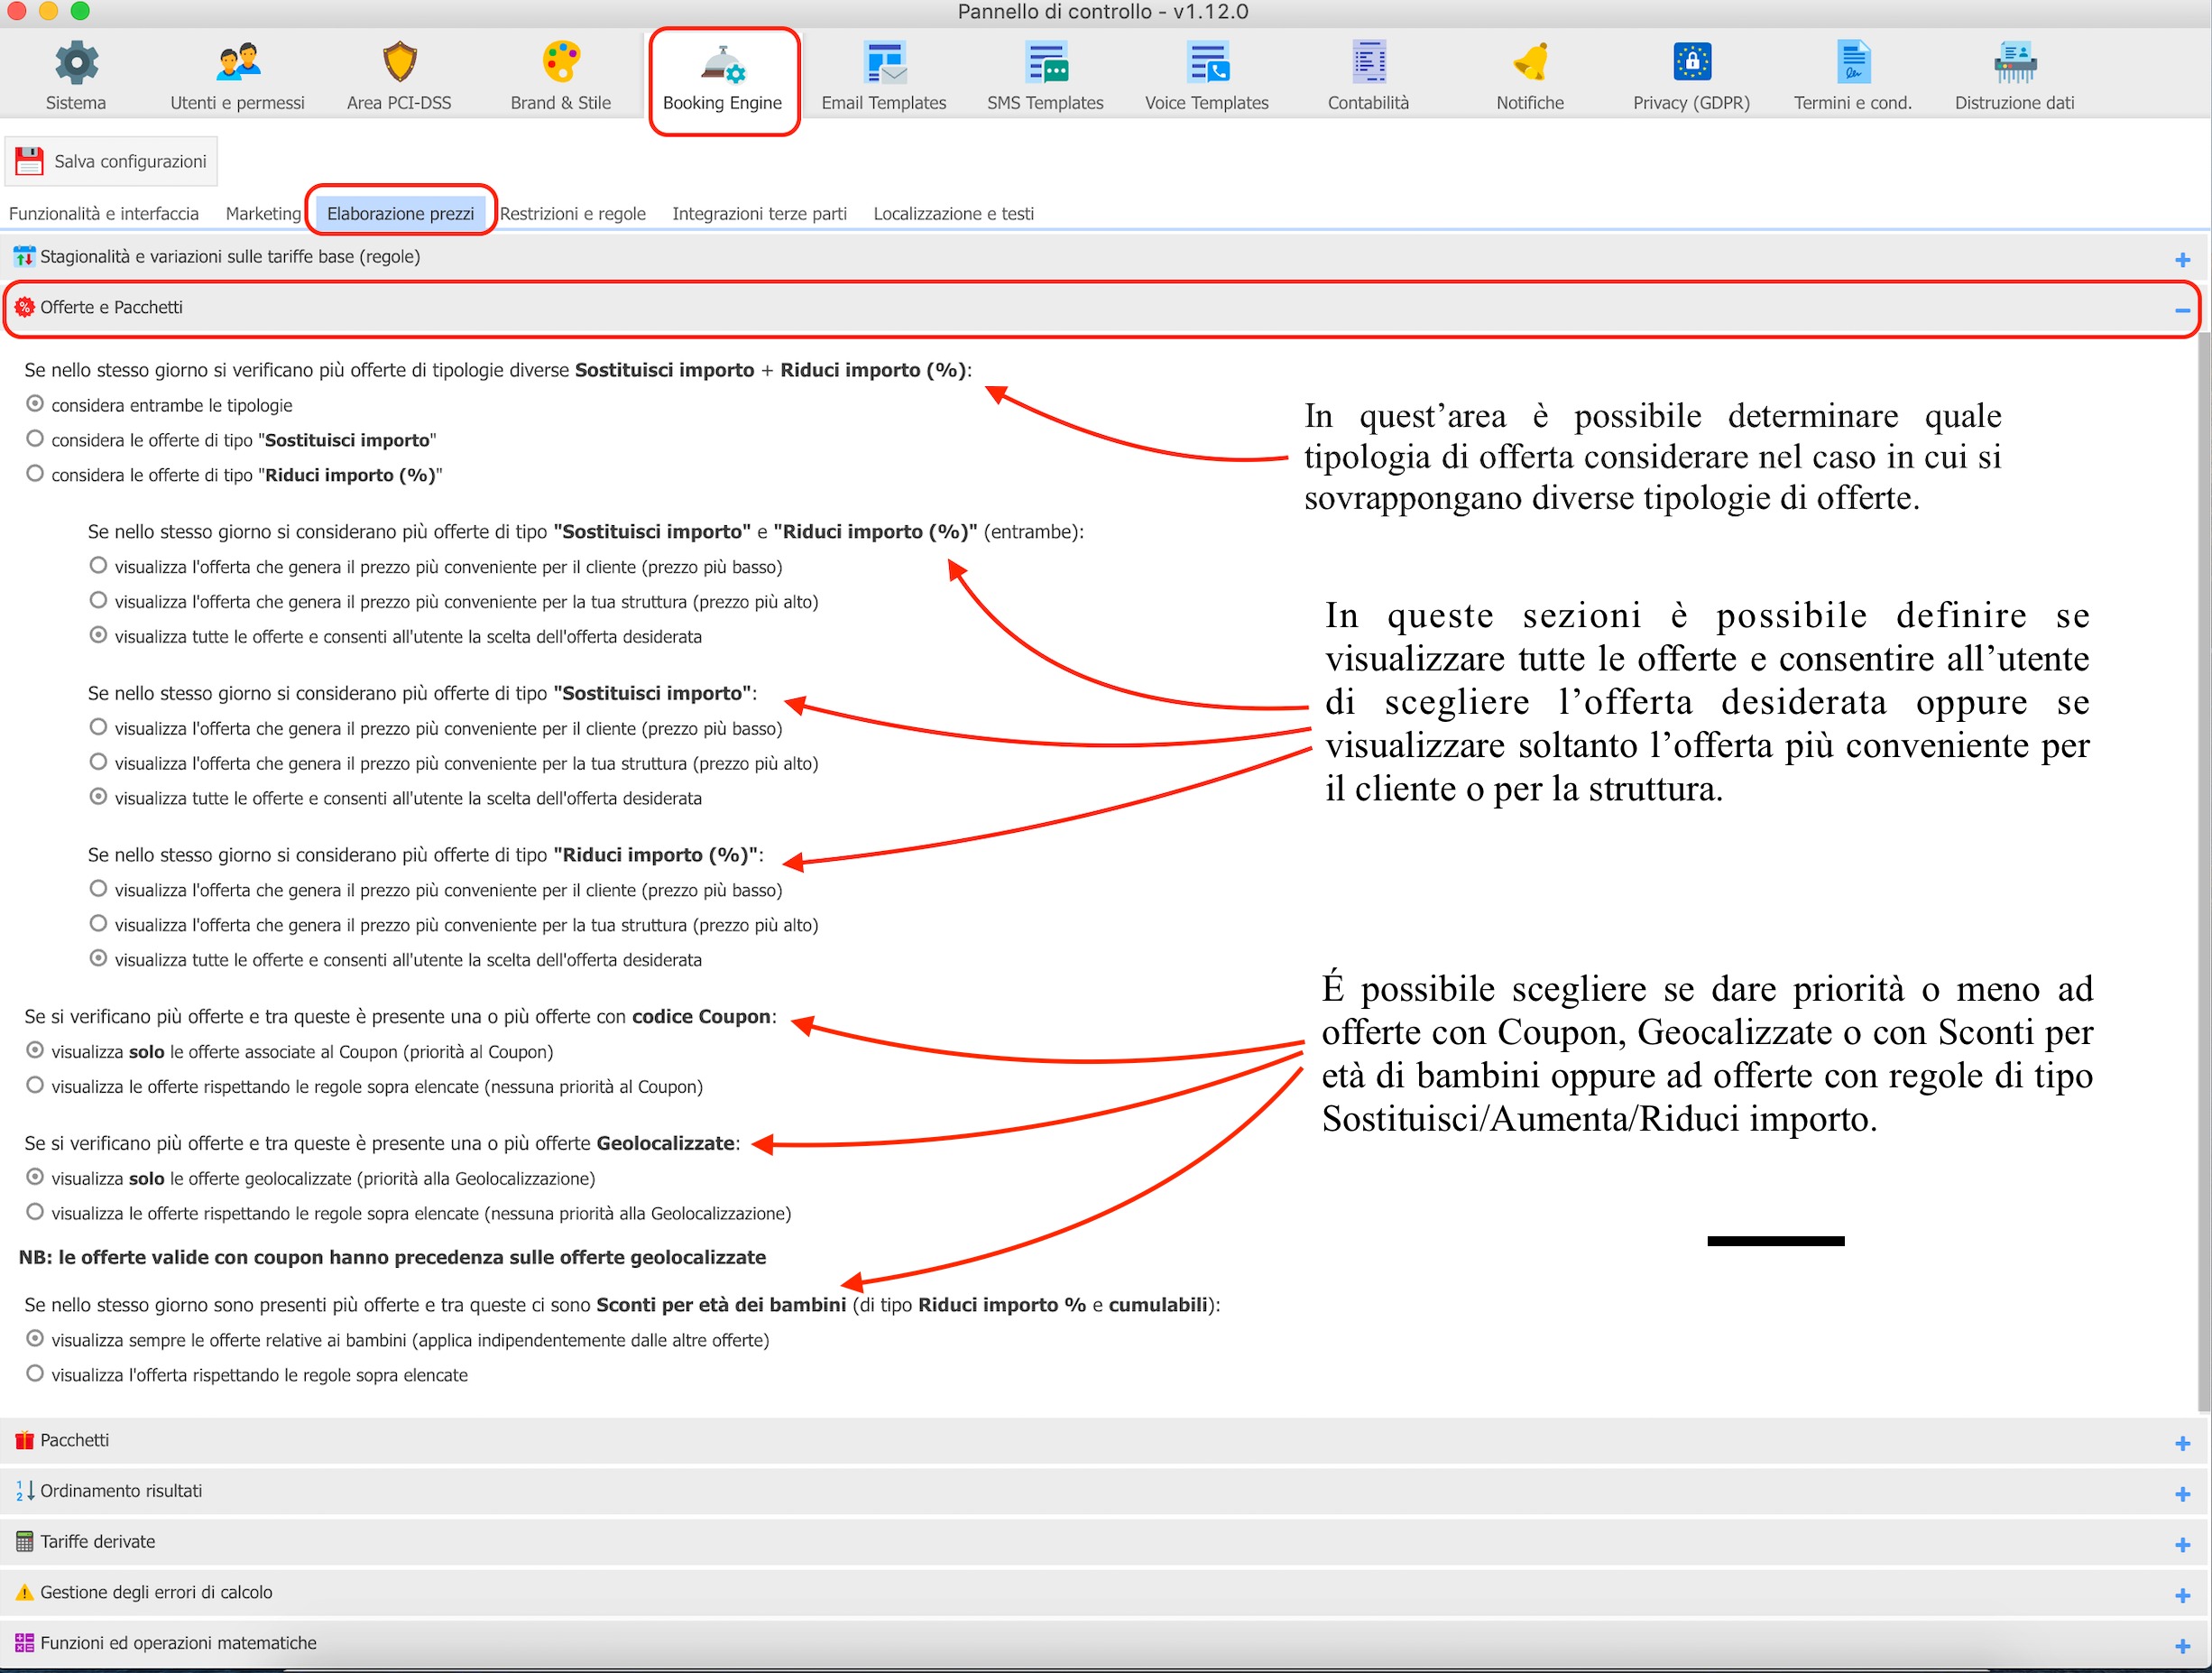This screenshot has width=2212, height=1673.
Task: Switch to Restrizioni e regole tab
Action: pyautogui.click(x=573, y=214)
